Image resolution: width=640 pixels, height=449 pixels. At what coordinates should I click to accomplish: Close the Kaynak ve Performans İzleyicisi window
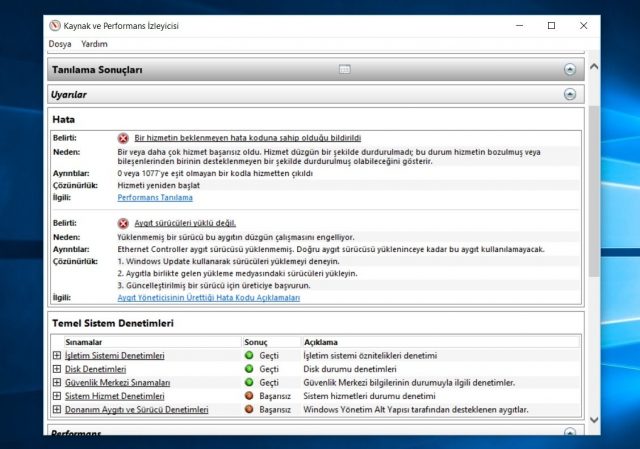(584, 26)
